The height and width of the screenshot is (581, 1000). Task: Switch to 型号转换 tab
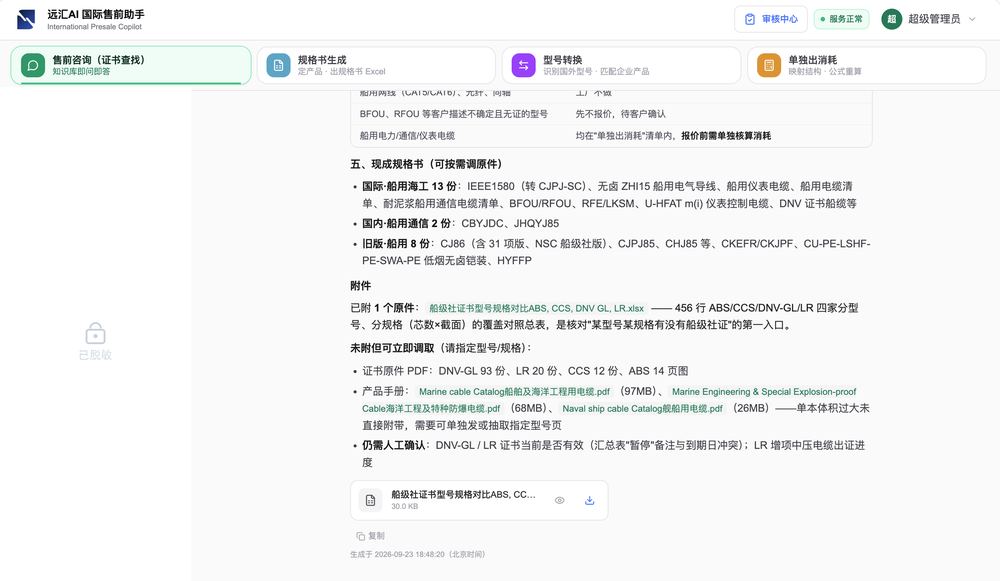621,65
